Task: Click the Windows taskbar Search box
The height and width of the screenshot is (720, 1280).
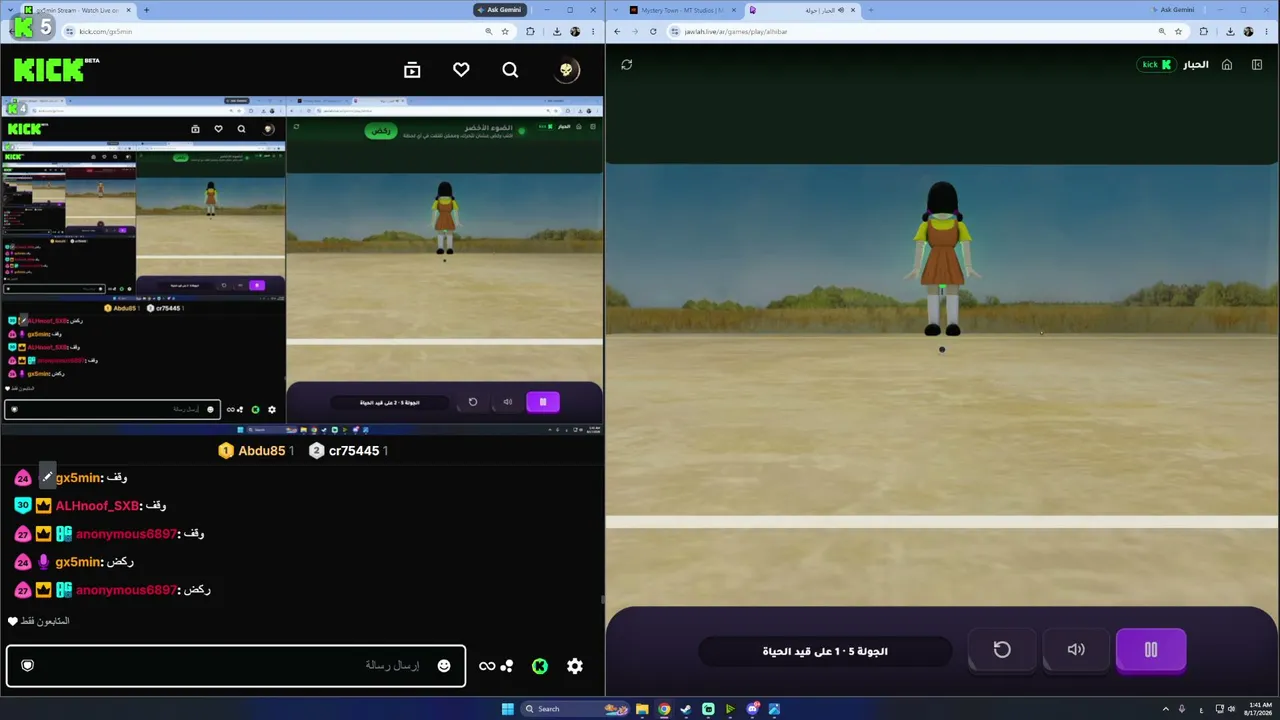Action: [x=575, y=709]
